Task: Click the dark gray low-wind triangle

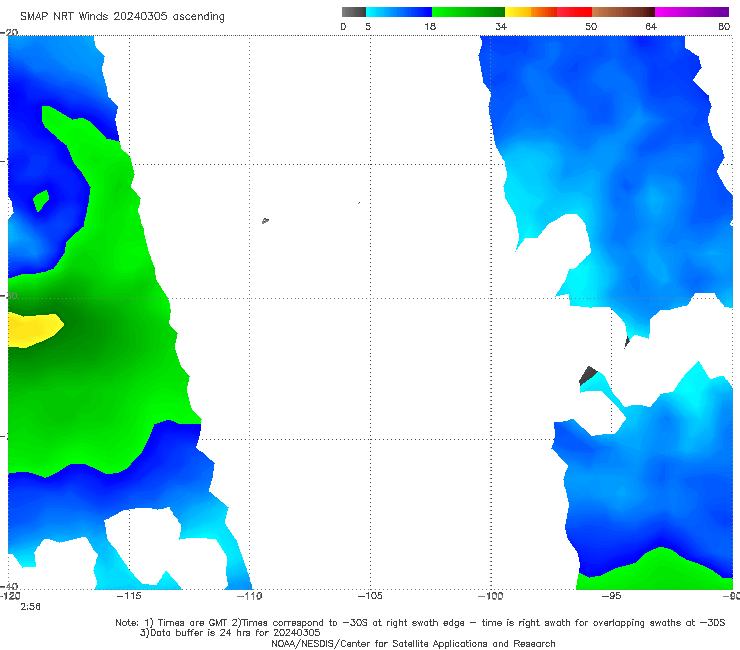Action: 587,374
